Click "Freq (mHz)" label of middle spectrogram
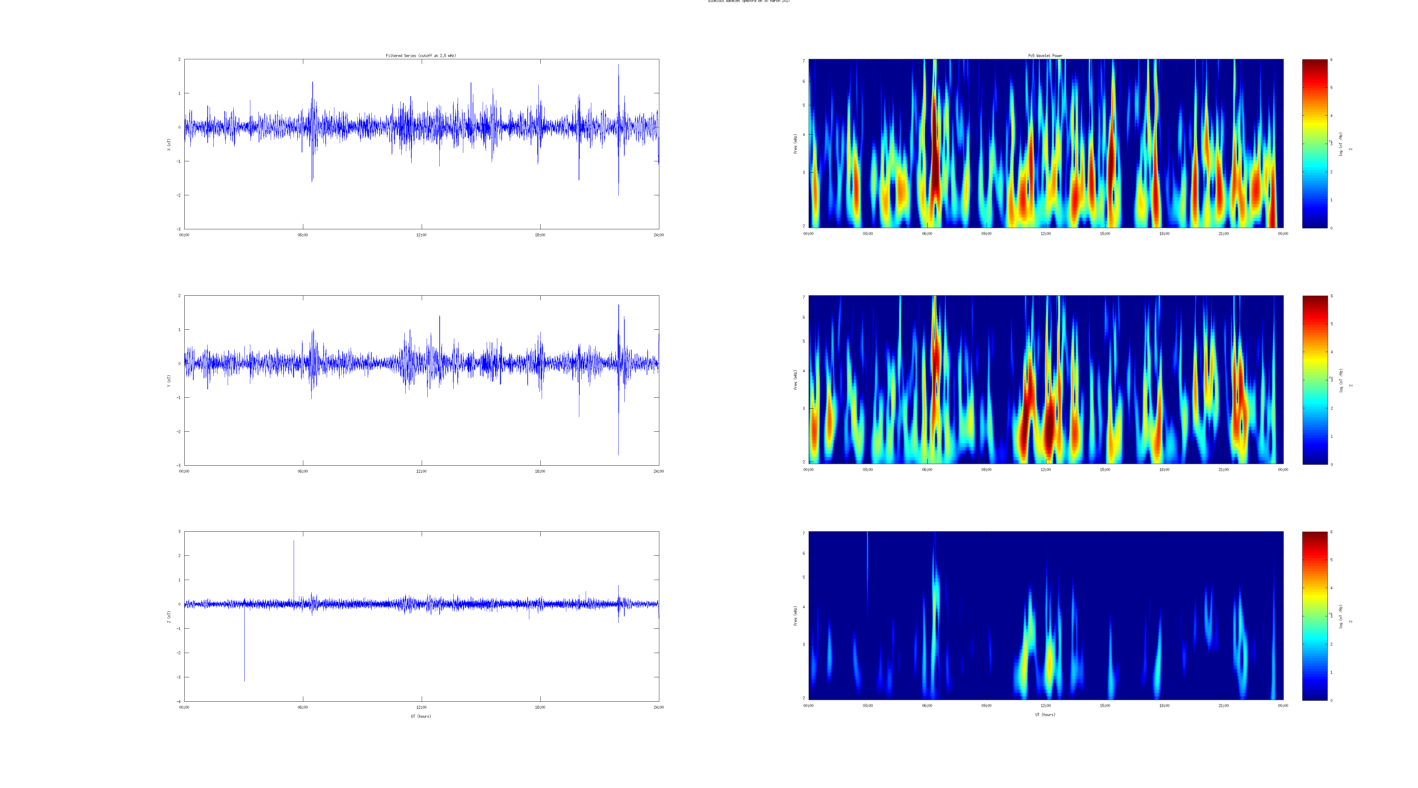 796,380
